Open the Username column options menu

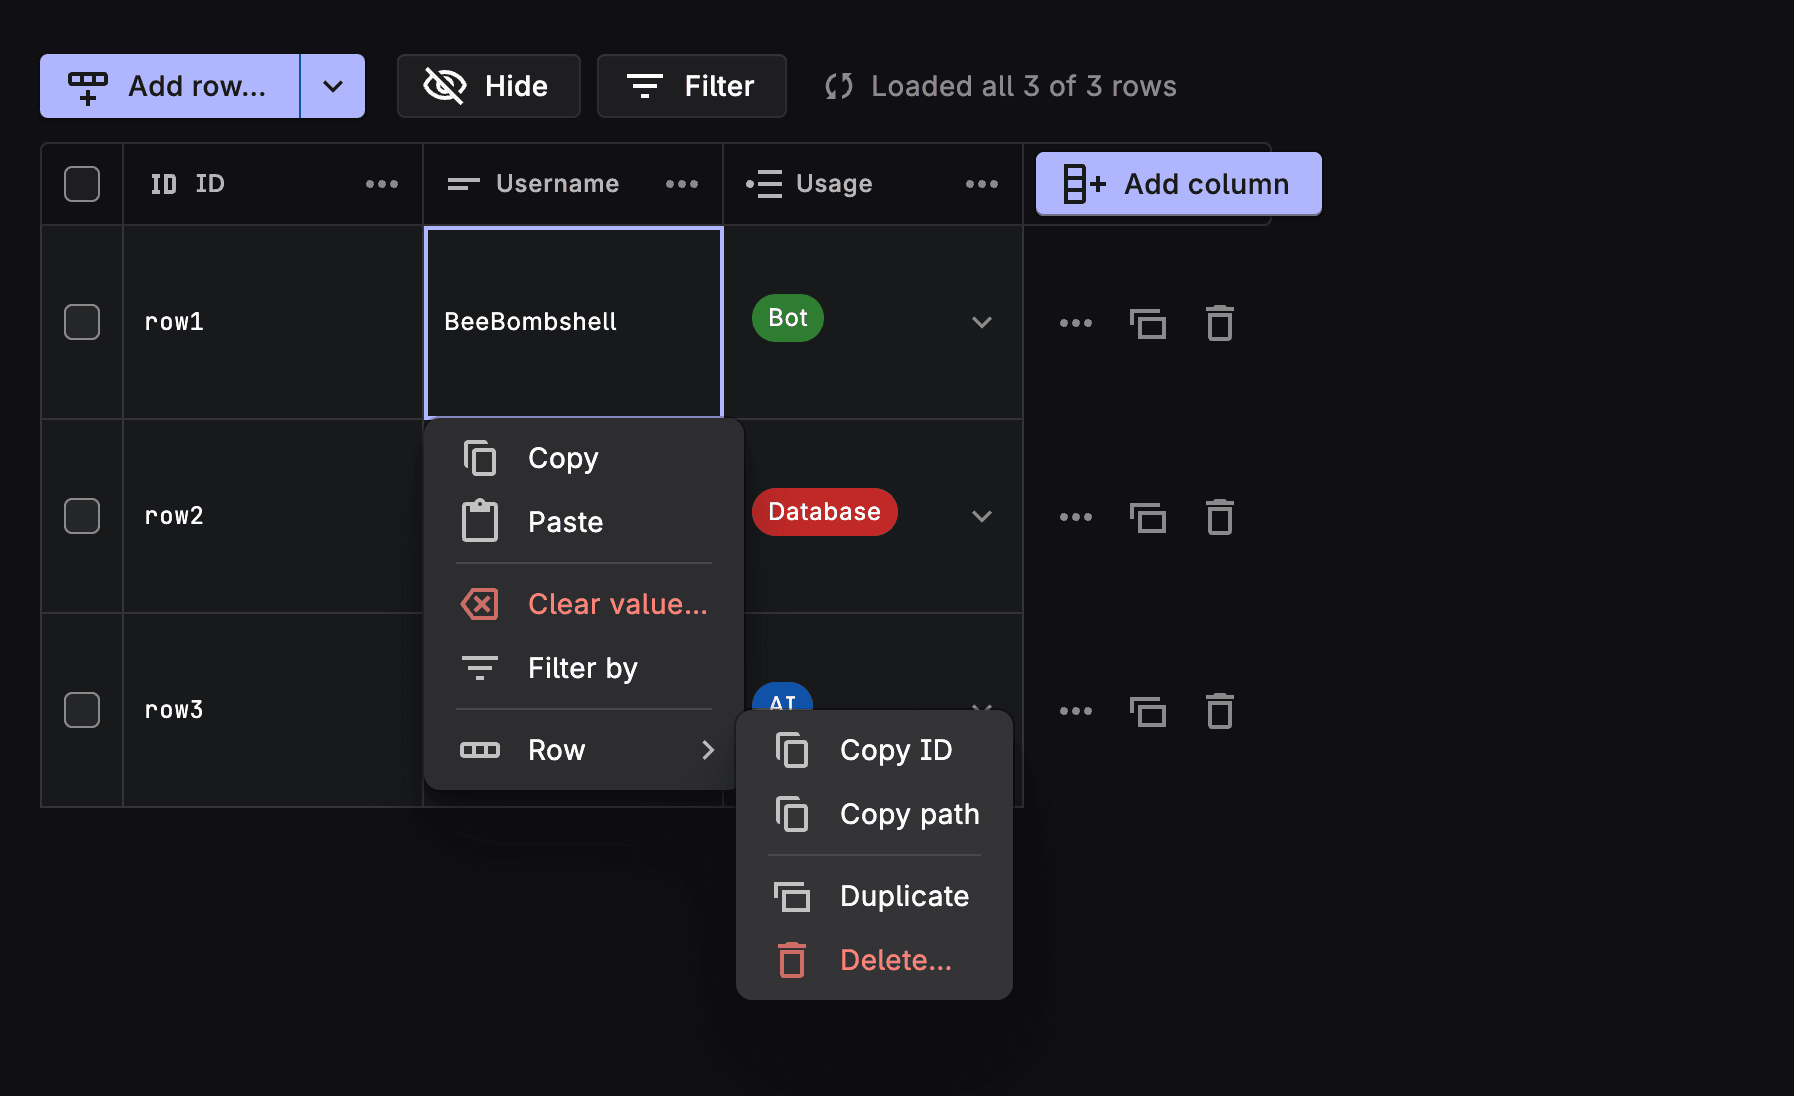[x=681, y=184]
